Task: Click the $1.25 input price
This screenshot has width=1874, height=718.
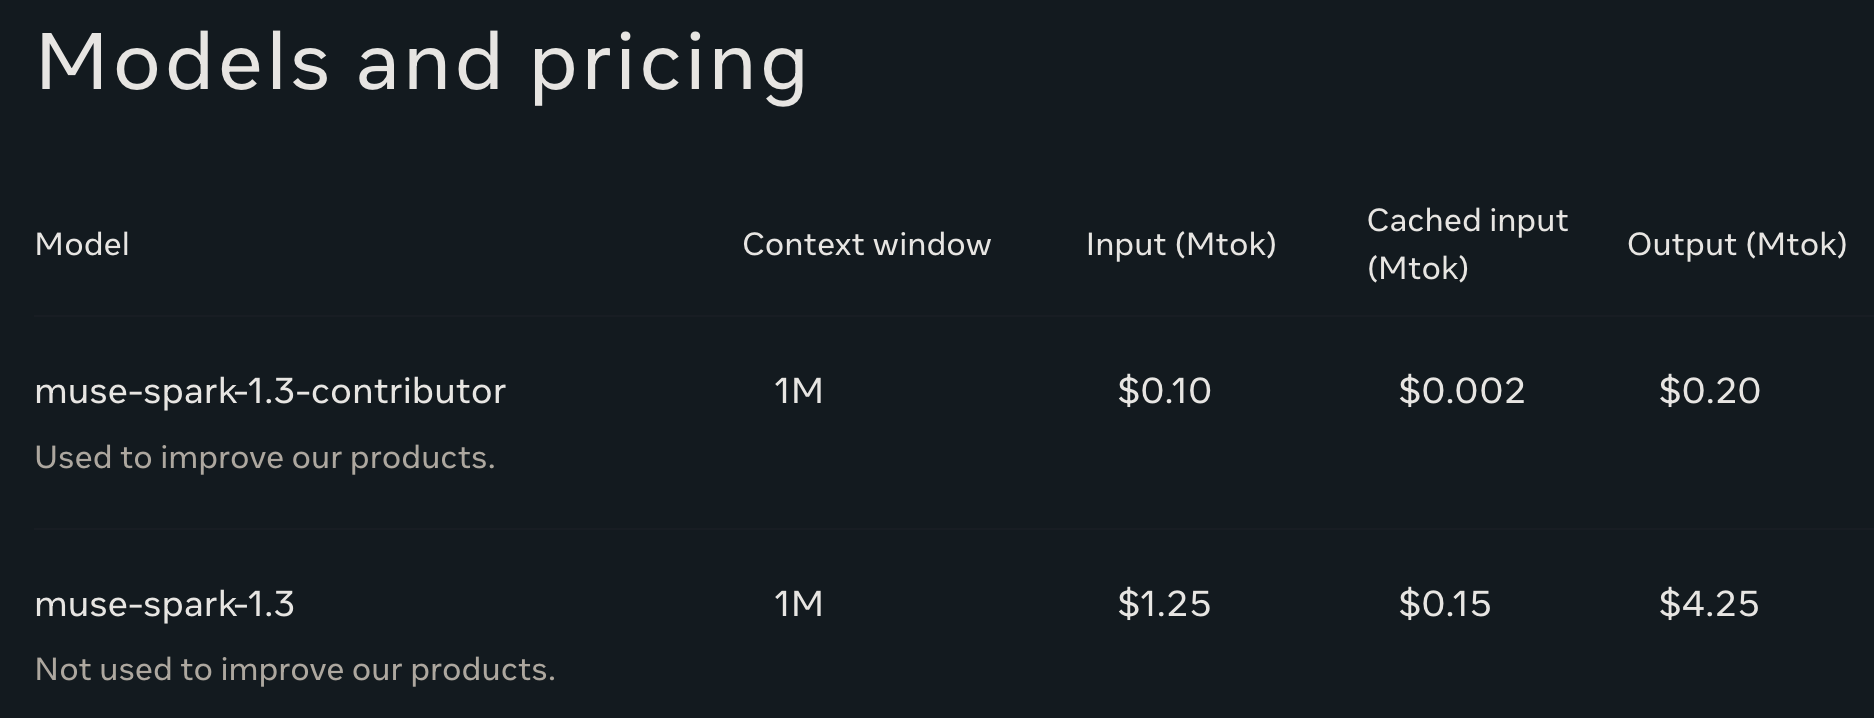Action: coord(1164,604)
